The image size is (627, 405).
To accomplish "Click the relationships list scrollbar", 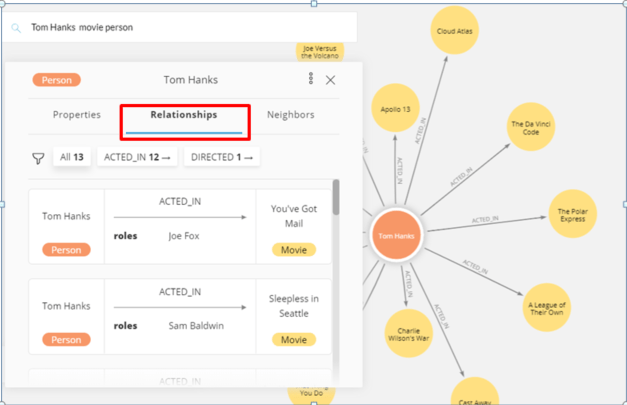I will click(336, 197).
